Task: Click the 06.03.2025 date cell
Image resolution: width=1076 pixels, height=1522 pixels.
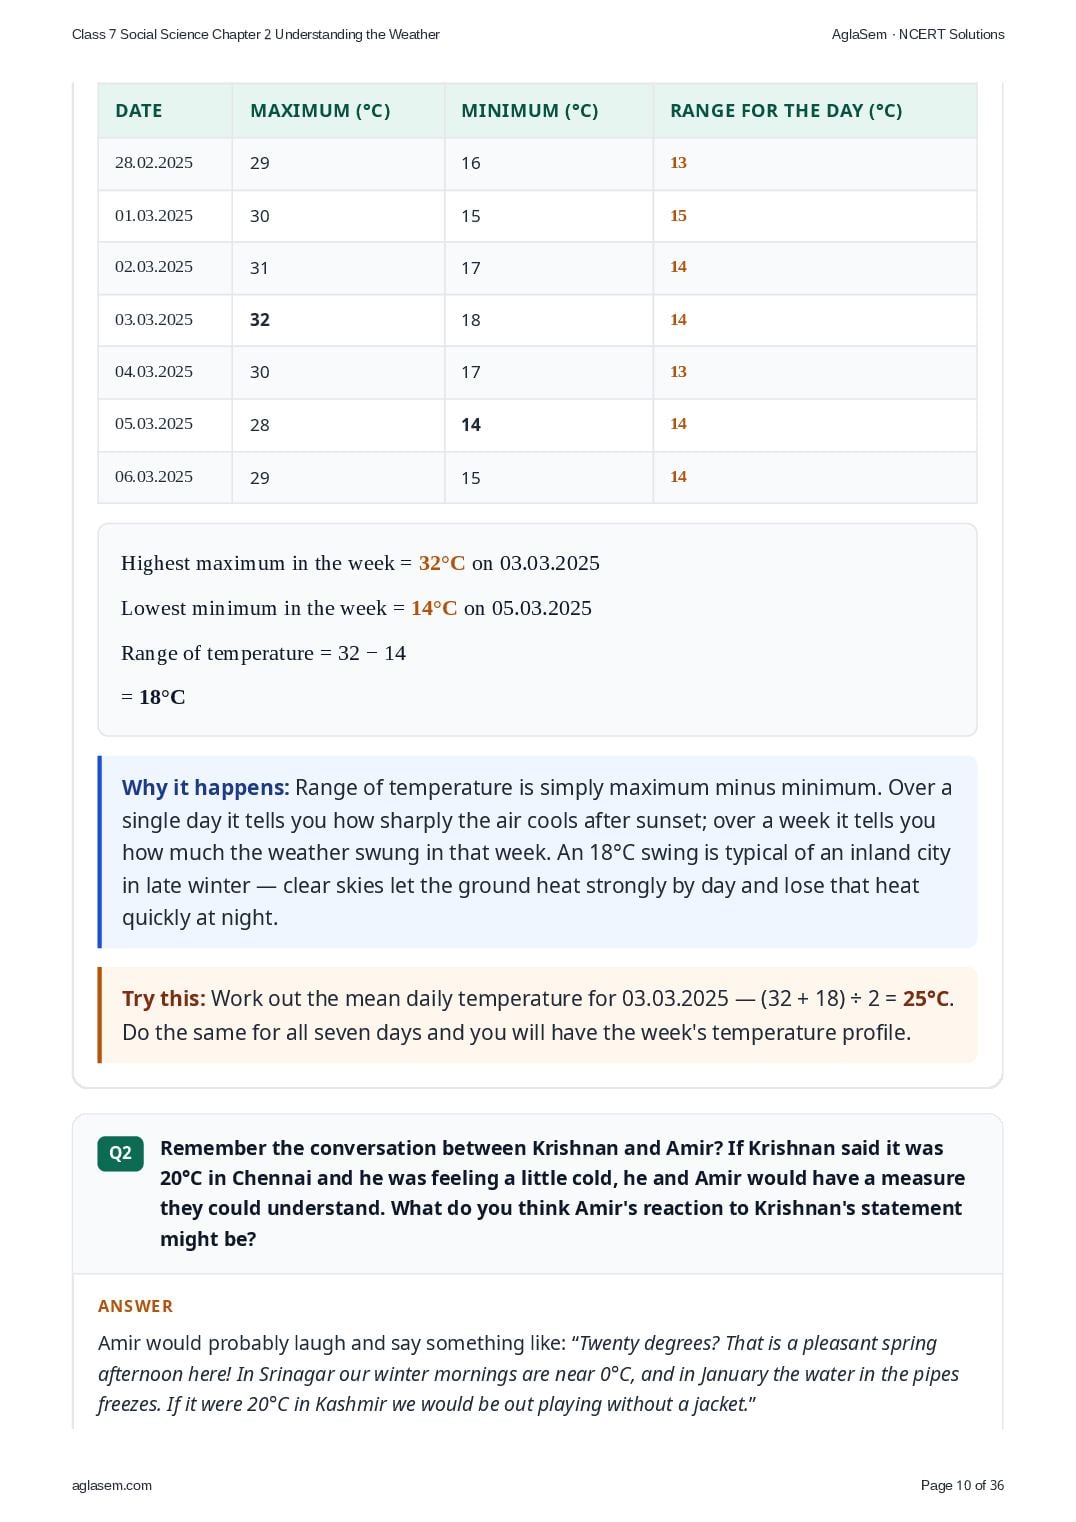Action: coord(154,477)
